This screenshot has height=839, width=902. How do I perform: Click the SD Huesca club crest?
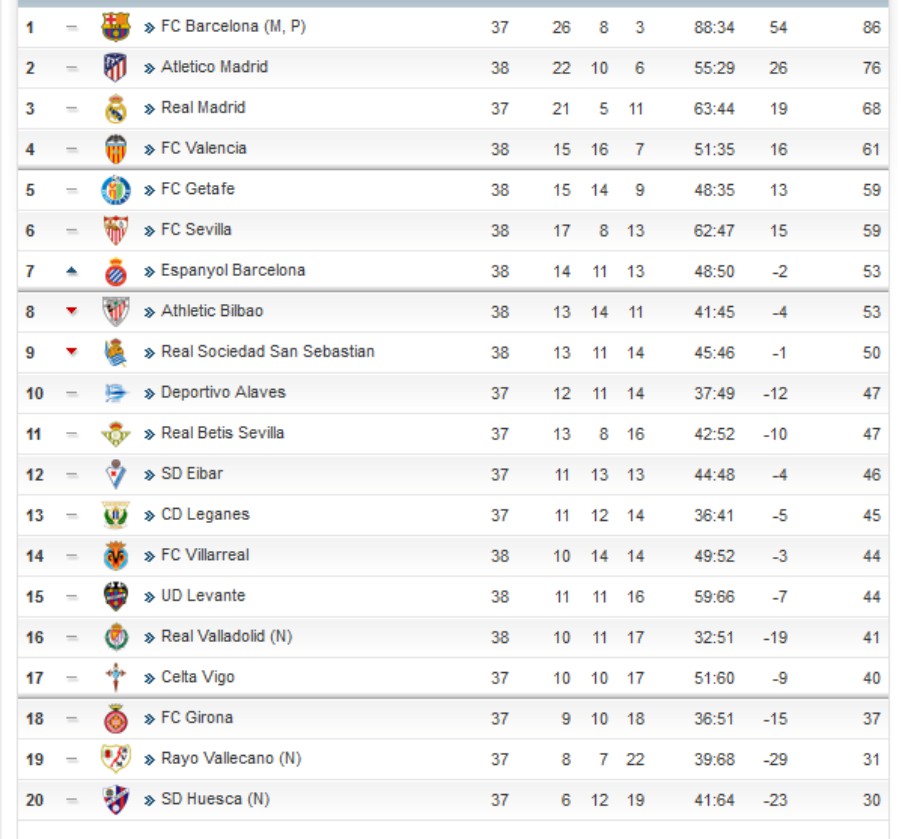tap(116, 800)
